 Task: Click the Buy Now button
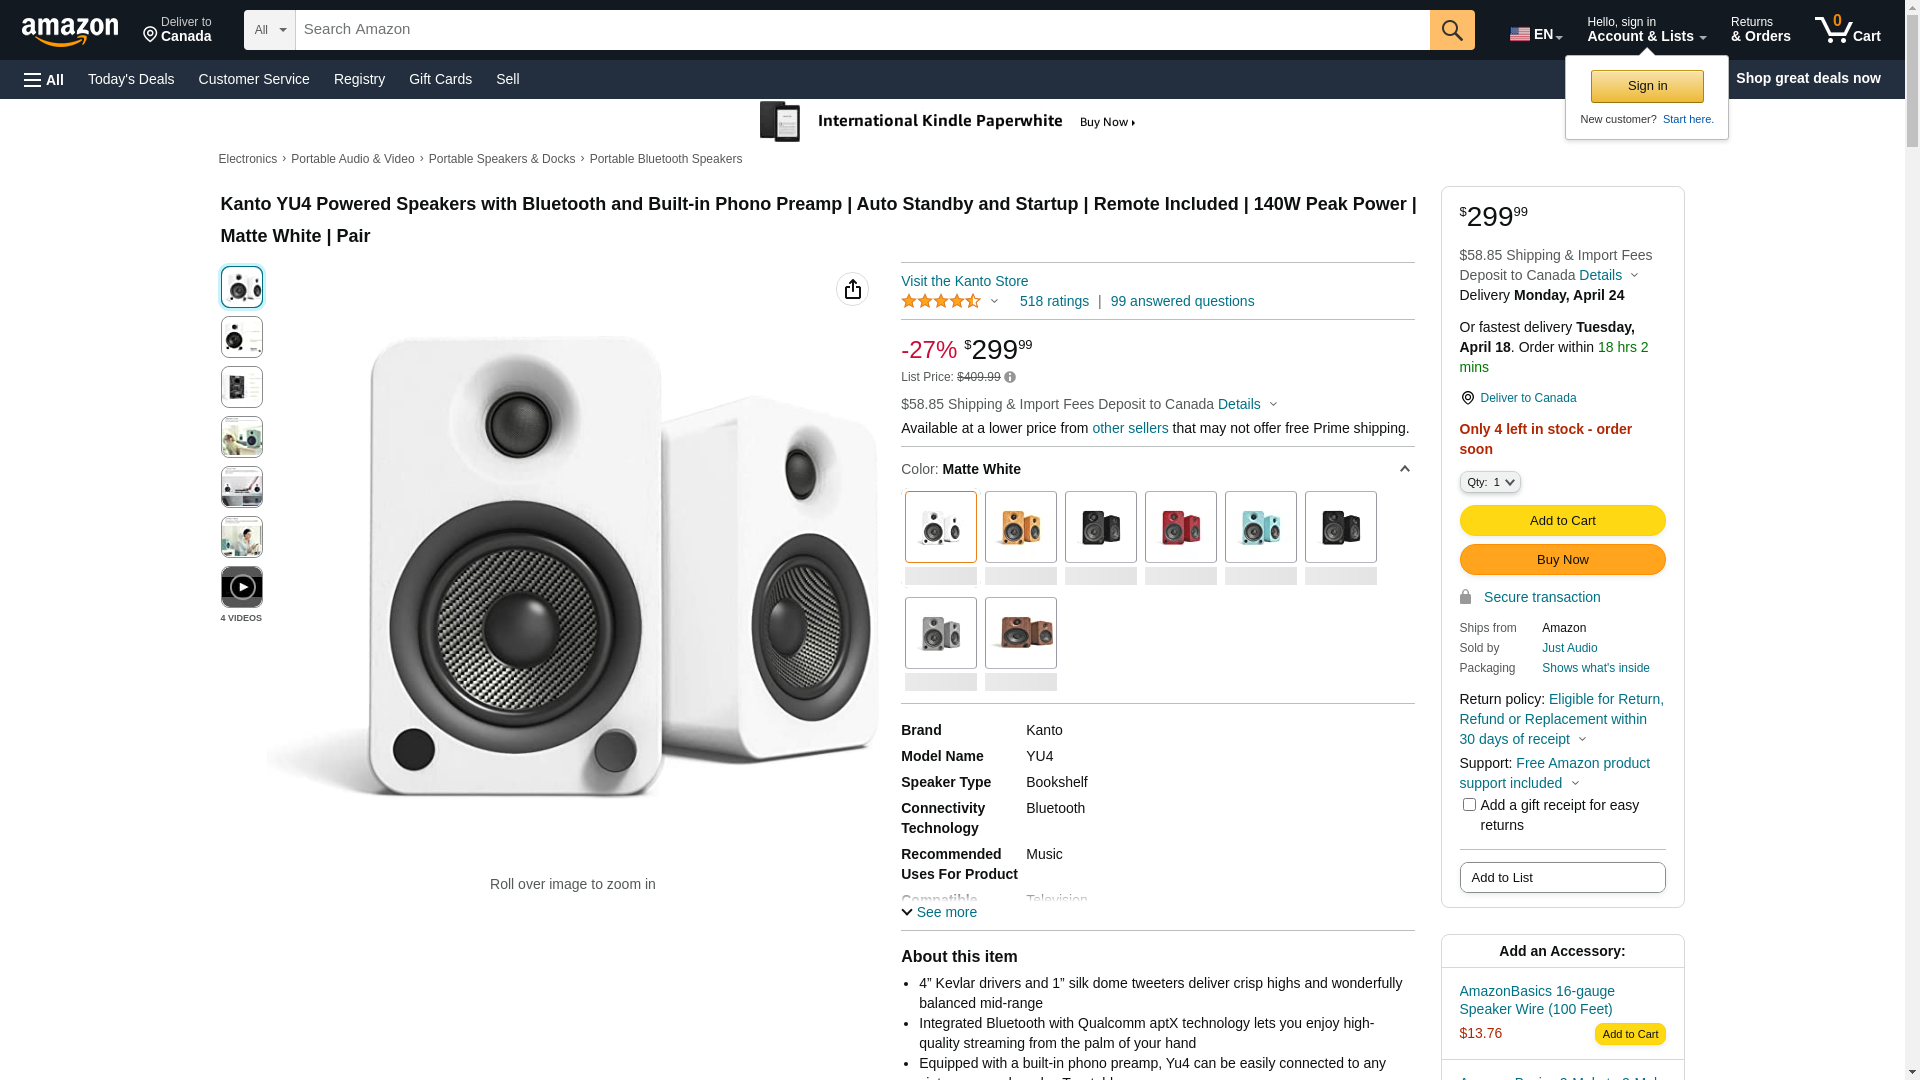pos(1562,559)
